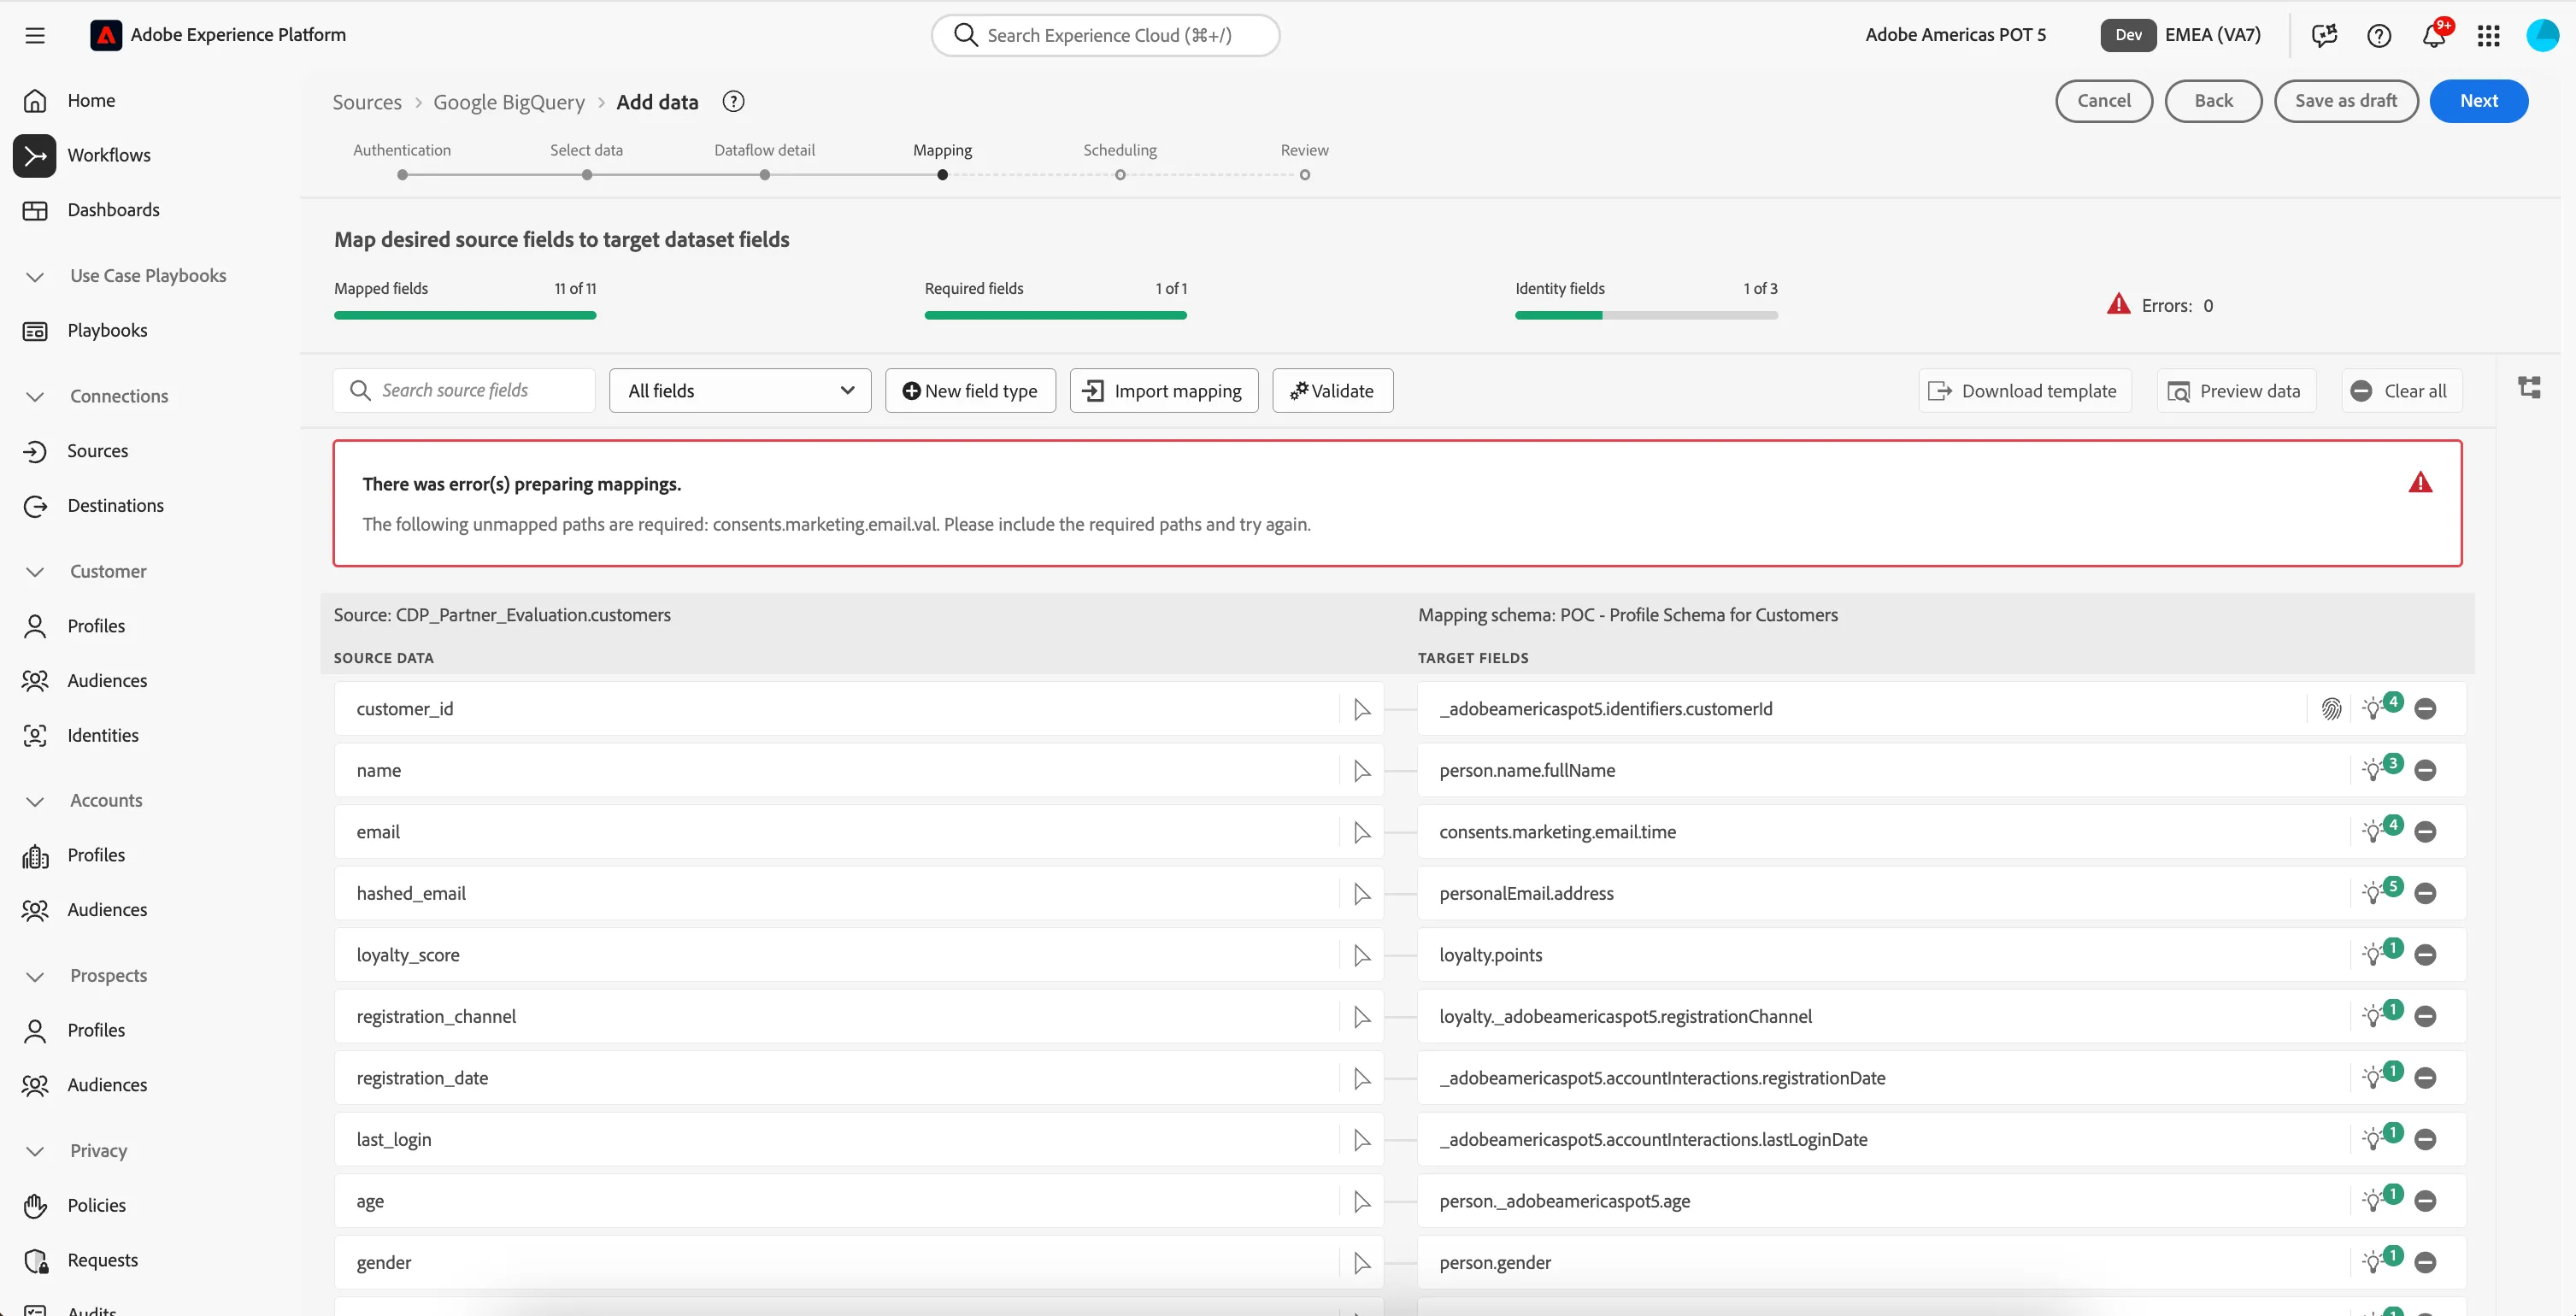Click New field type button
The height and width of the screenshot is (1316, 2576).
[x=970, y=391]
